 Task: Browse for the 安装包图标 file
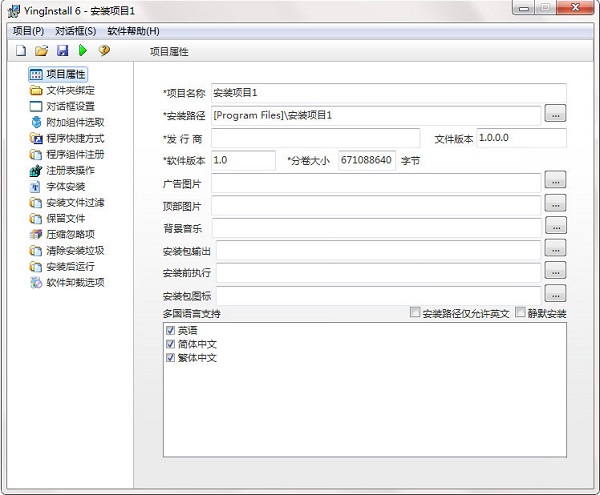(x=555, y=293)
